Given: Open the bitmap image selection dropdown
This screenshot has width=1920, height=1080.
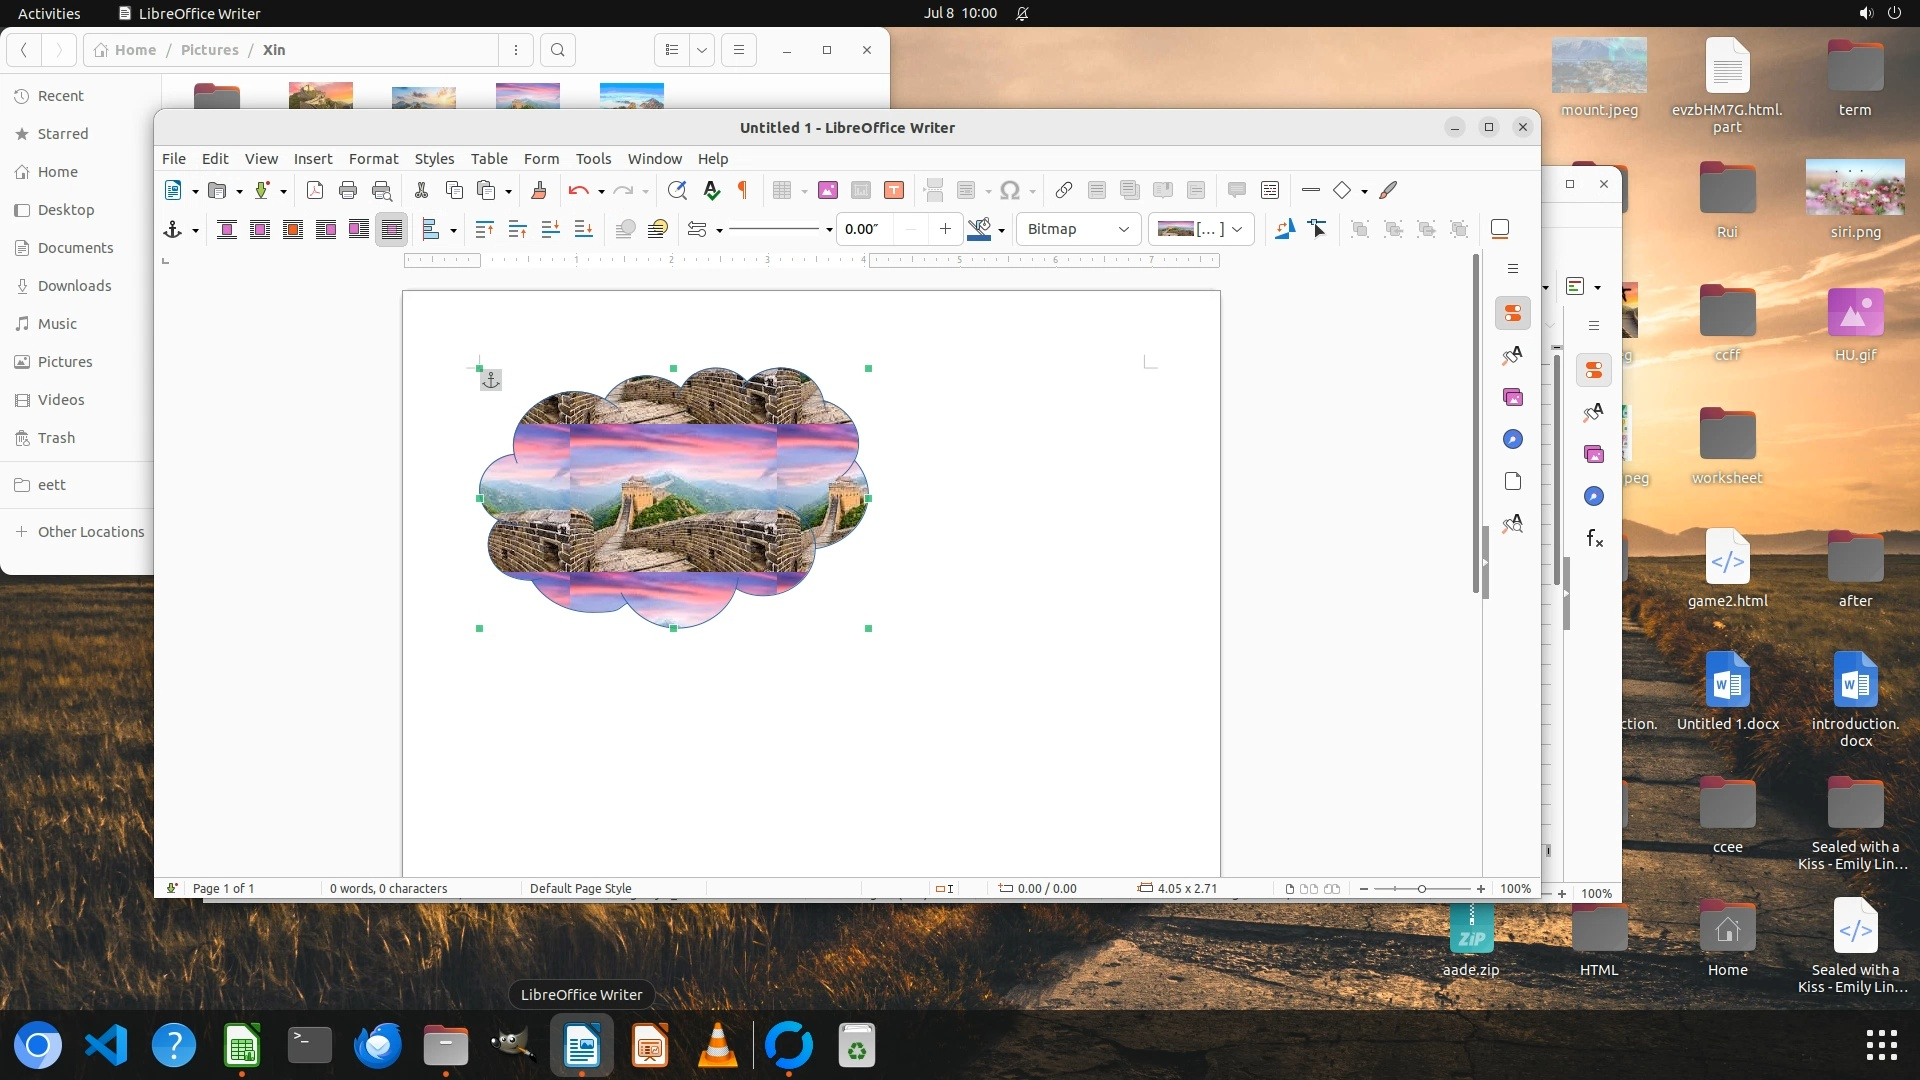Looking at the screenshot, I should [x=1200, y=229].
